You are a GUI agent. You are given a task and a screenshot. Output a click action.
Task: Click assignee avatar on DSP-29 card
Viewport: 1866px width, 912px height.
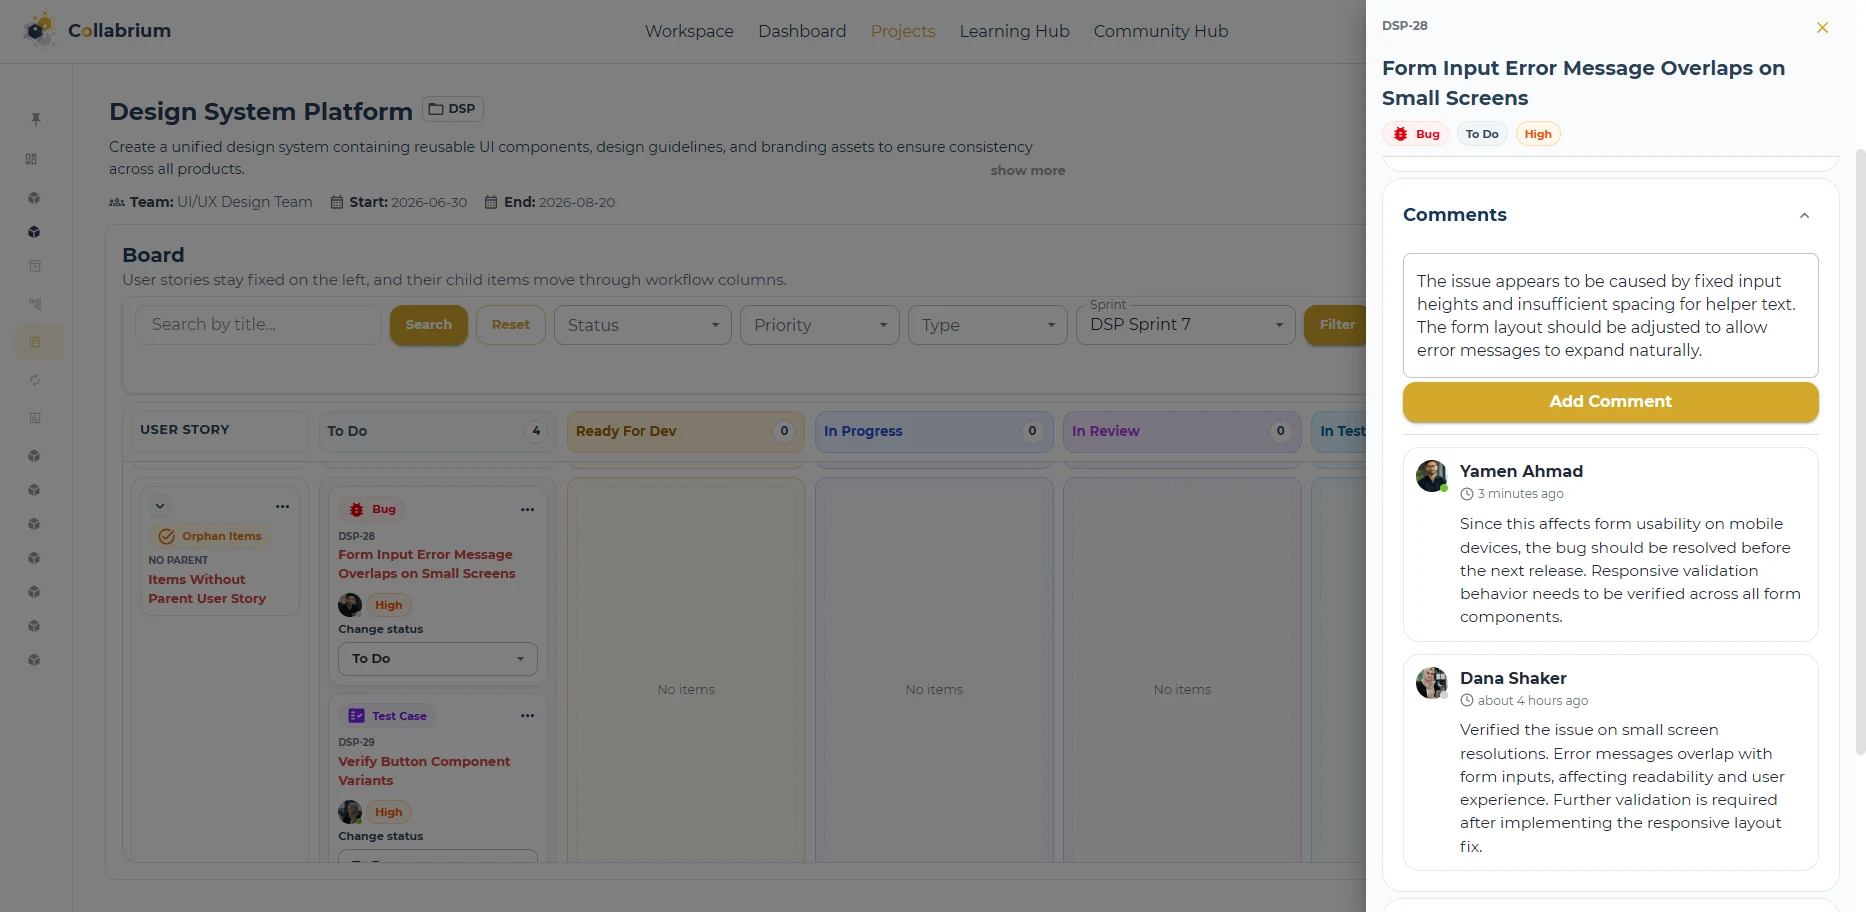pos(350,812)
